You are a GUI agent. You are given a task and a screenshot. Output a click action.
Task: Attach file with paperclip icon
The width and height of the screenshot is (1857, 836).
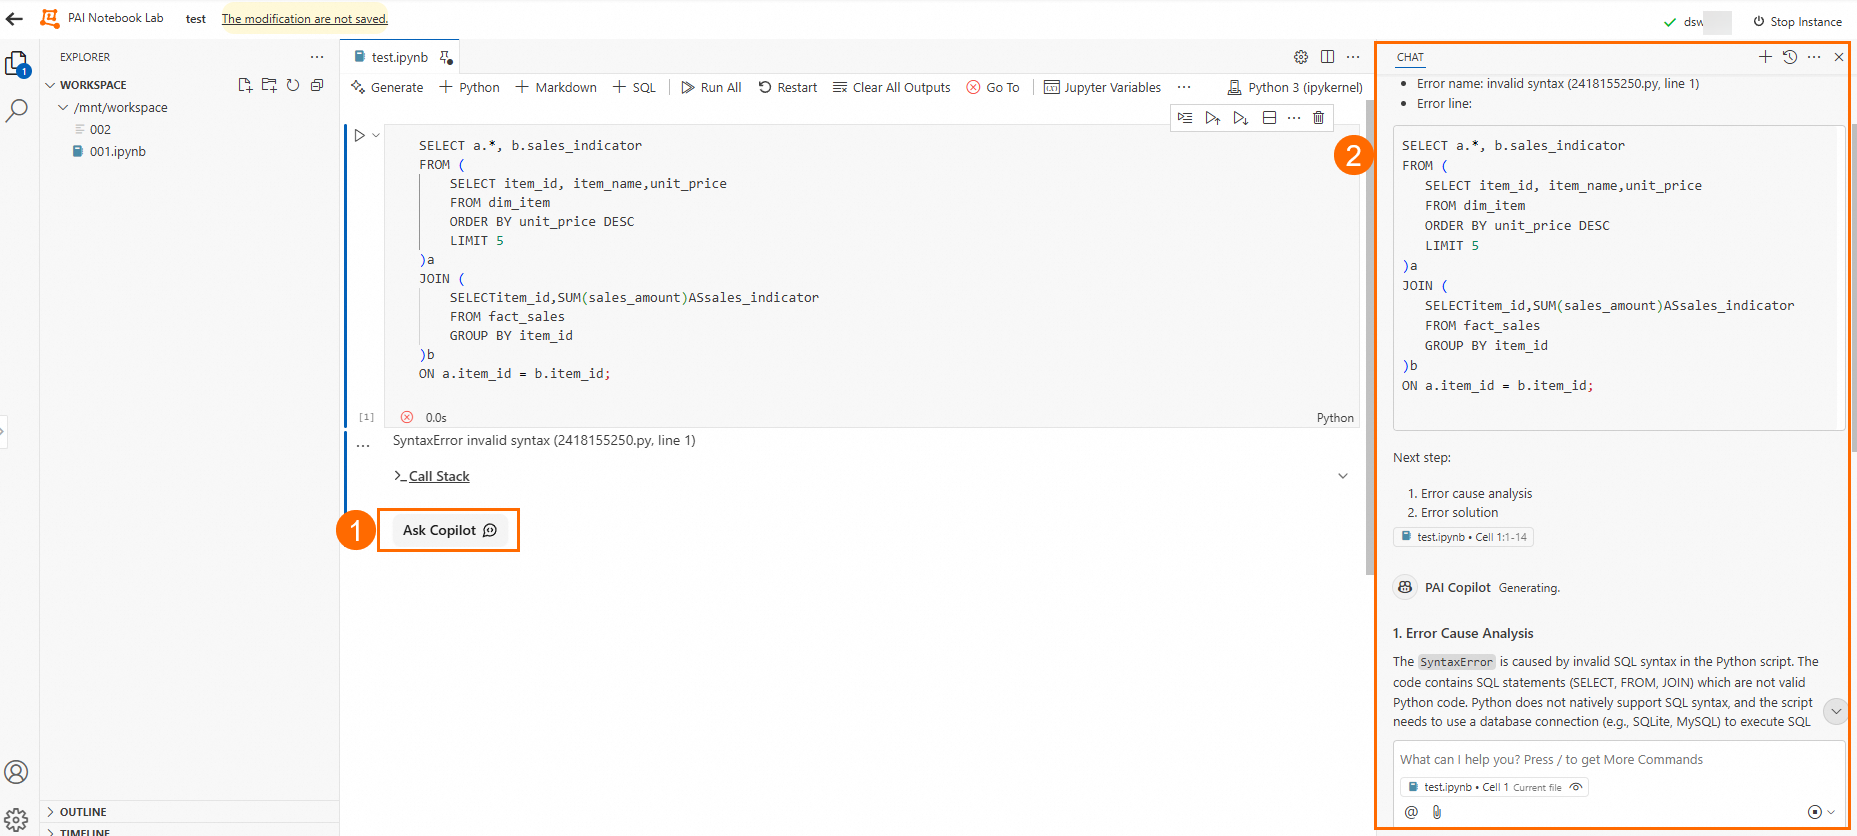pos(1436,812)
